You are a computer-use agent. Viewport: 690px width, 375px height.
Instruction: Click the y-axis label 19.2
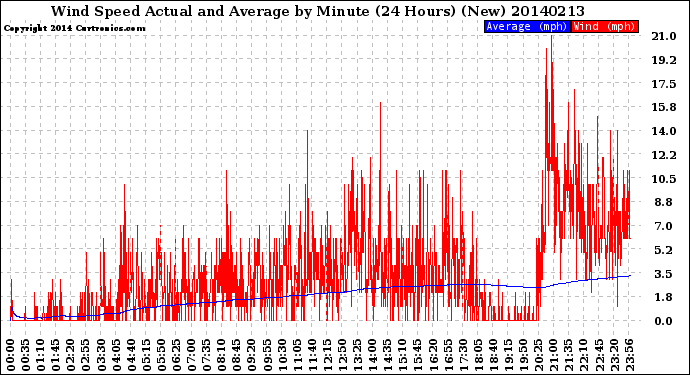(x=664, y=60)
